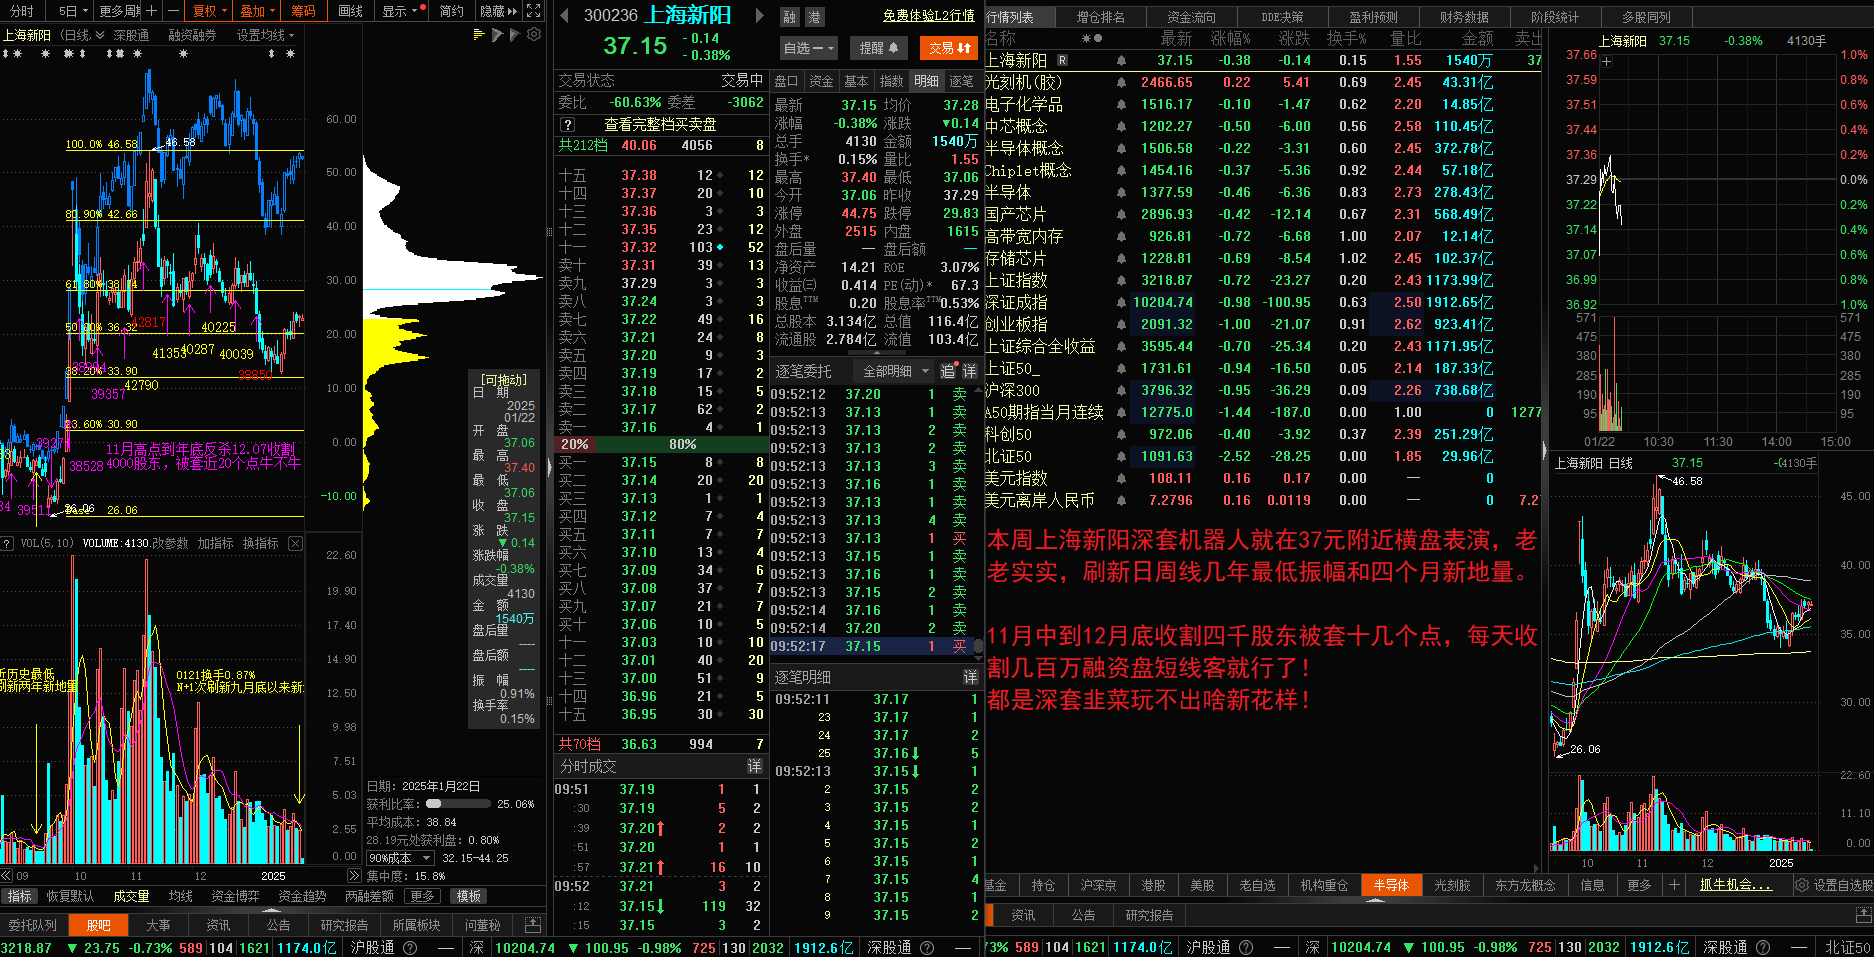Toggle the 成交量 volume indicator
The height and width of the screenshot is (957, 1874).
[x=131, y=896]
